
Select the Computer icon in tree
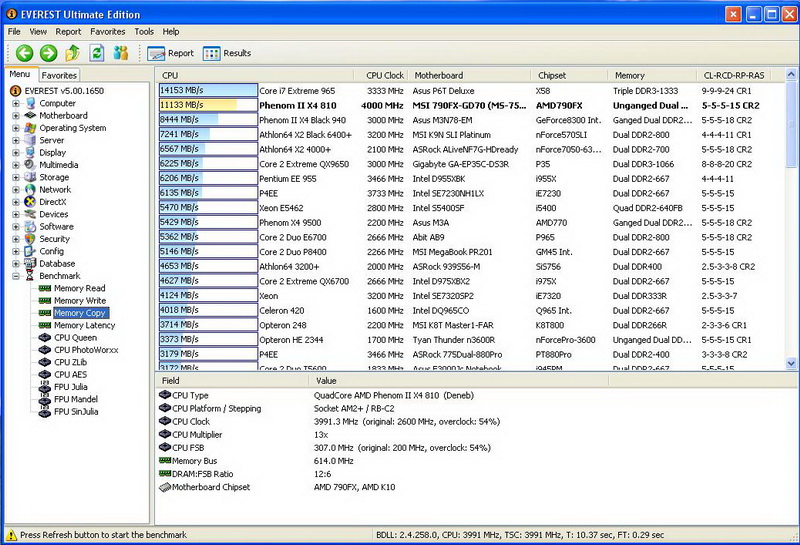pyautogui.click(x=31, y=103)
